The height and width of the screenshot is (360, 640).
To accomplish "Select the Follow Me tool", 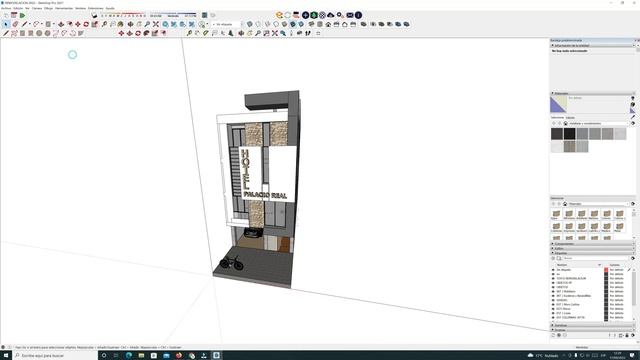I will point(146,33).
